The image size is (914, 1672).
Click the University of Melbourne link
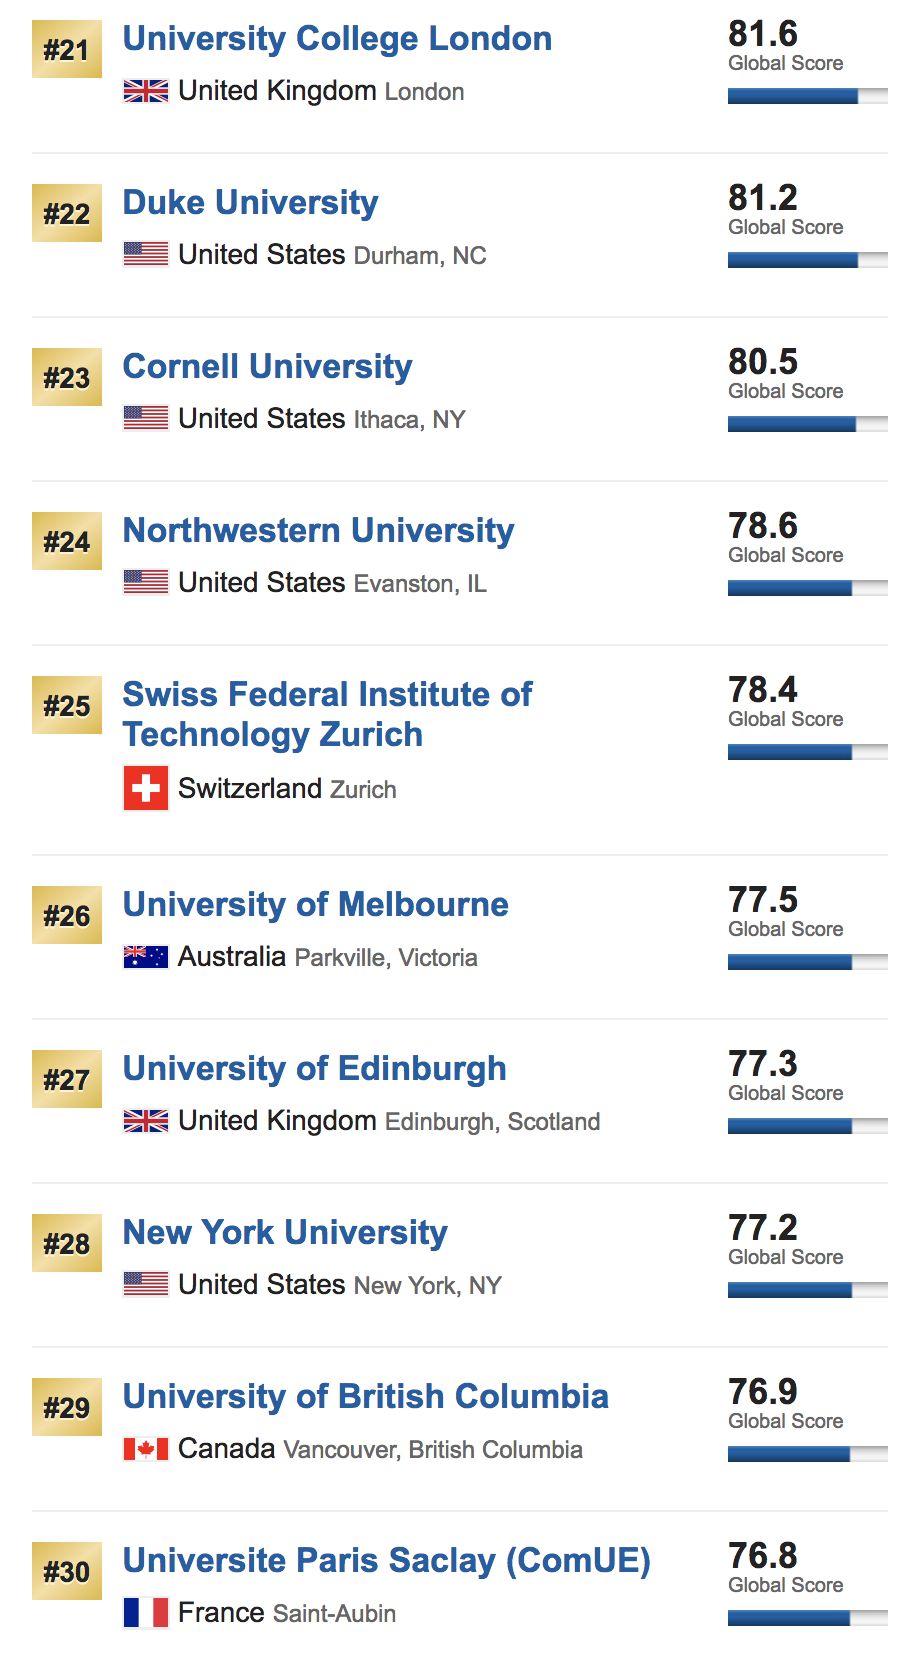315,905
